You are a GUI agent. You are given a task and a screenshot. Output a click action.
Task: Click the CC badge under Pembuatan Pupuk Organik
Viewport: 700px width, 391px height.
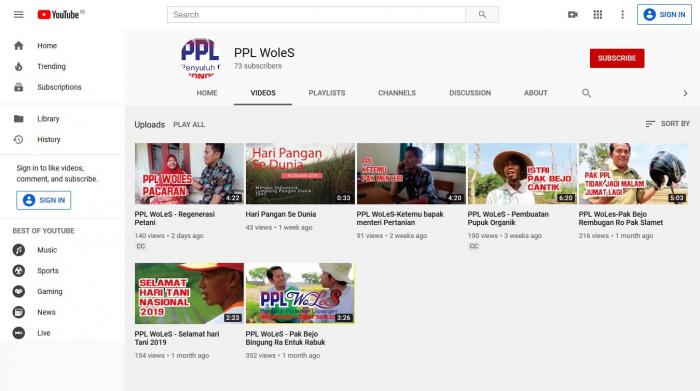(474, 246)
